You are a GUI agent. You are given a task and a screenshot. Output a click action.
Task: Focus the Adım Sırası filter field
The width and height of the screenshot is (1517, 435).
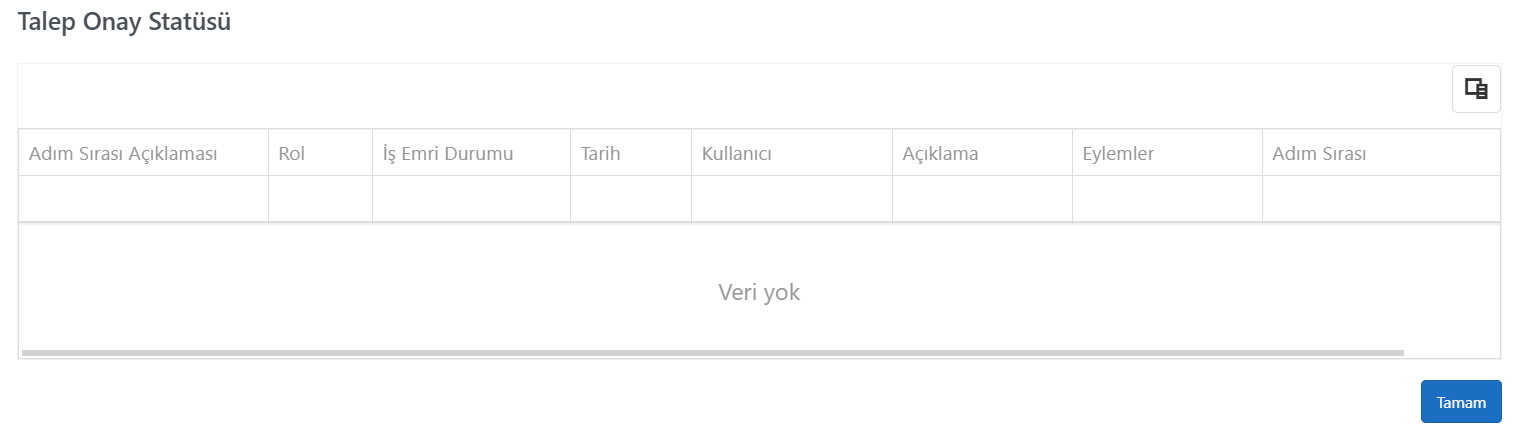tap(1381, 198)
